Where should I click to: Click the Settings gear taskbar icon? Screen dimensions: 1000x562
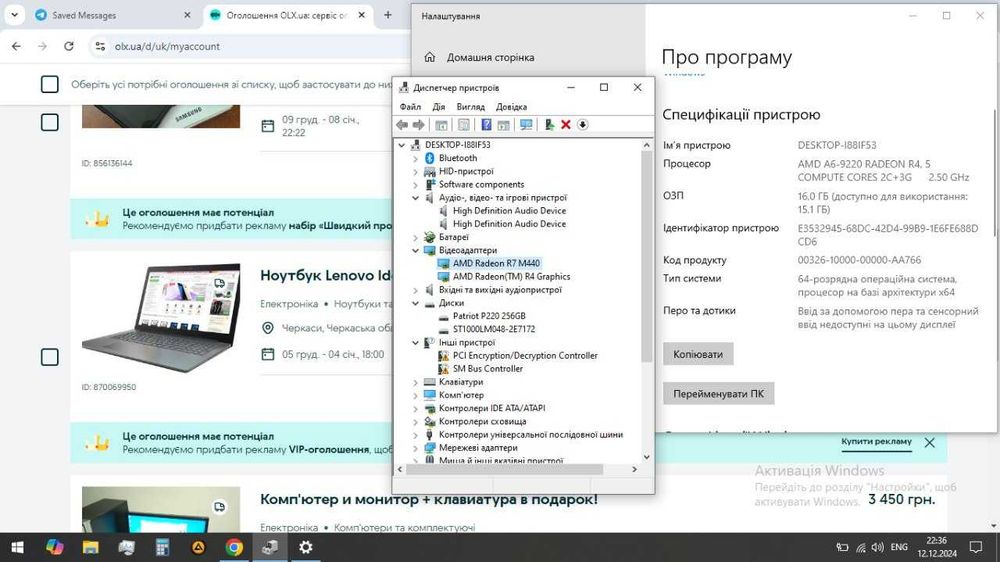click(x=306, y=547)
